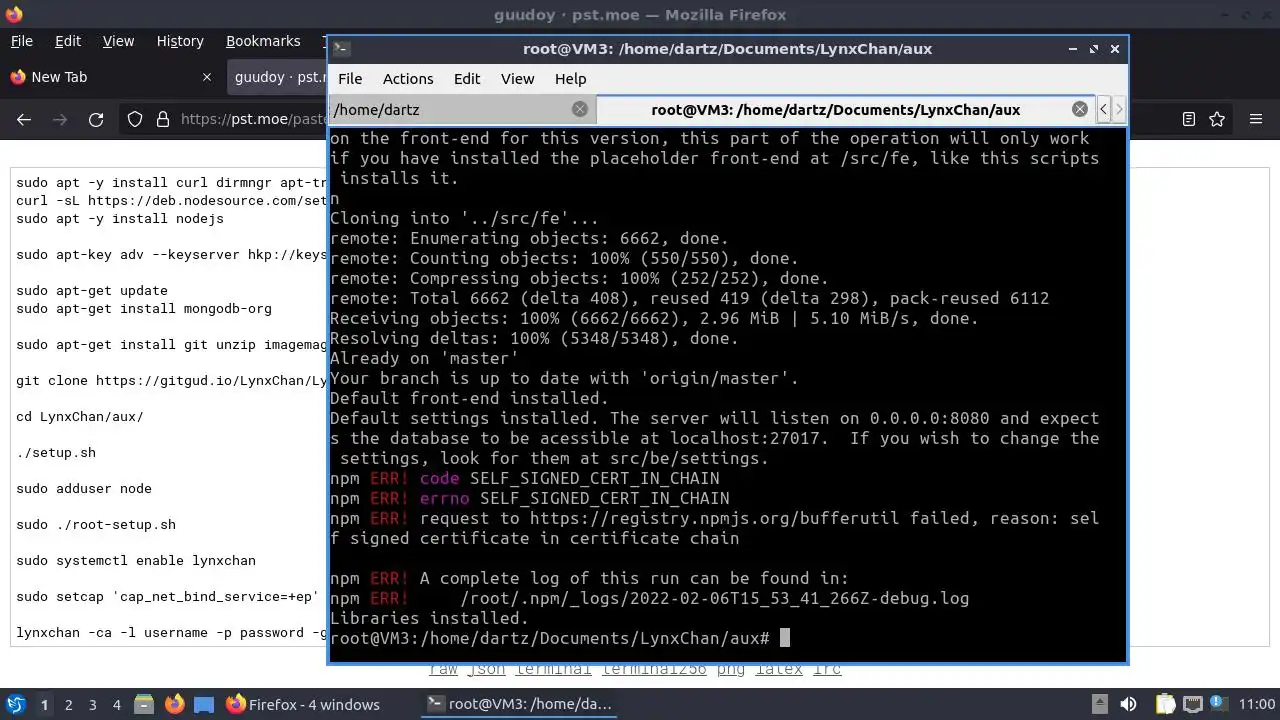Screen dimensions: 1280x720
Task: Open Firefox Edit menu
Action: [68, 41]
